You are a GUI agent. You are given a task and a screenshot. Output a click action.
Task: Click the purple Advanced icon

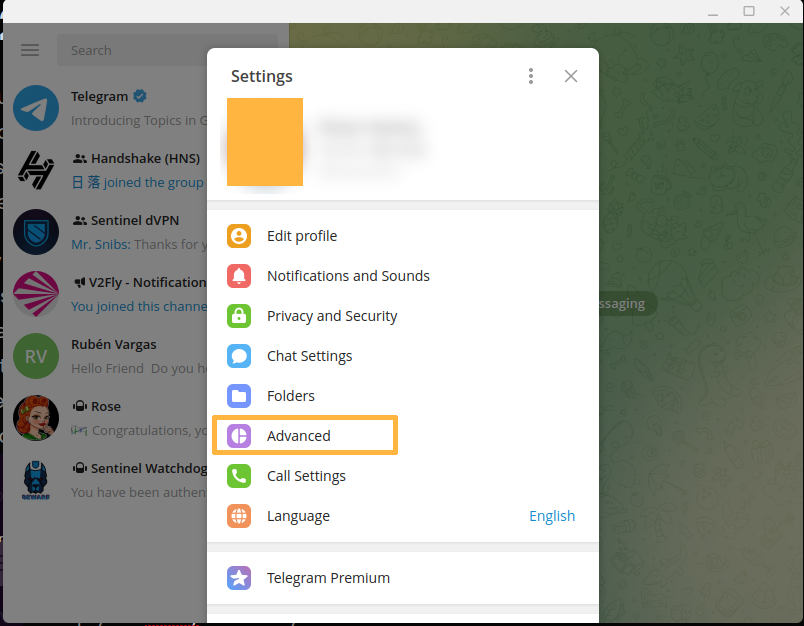click(239, 436)
